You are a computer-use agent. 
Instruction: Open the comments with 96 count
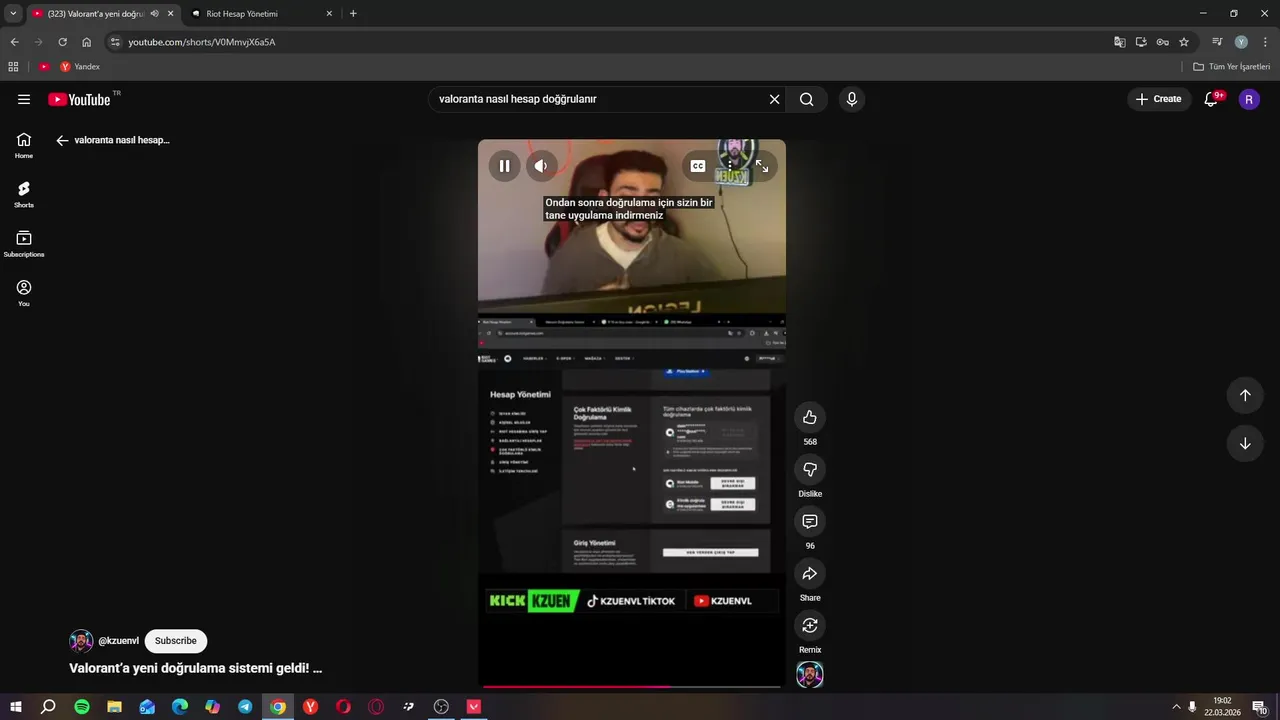click(810, 521)
